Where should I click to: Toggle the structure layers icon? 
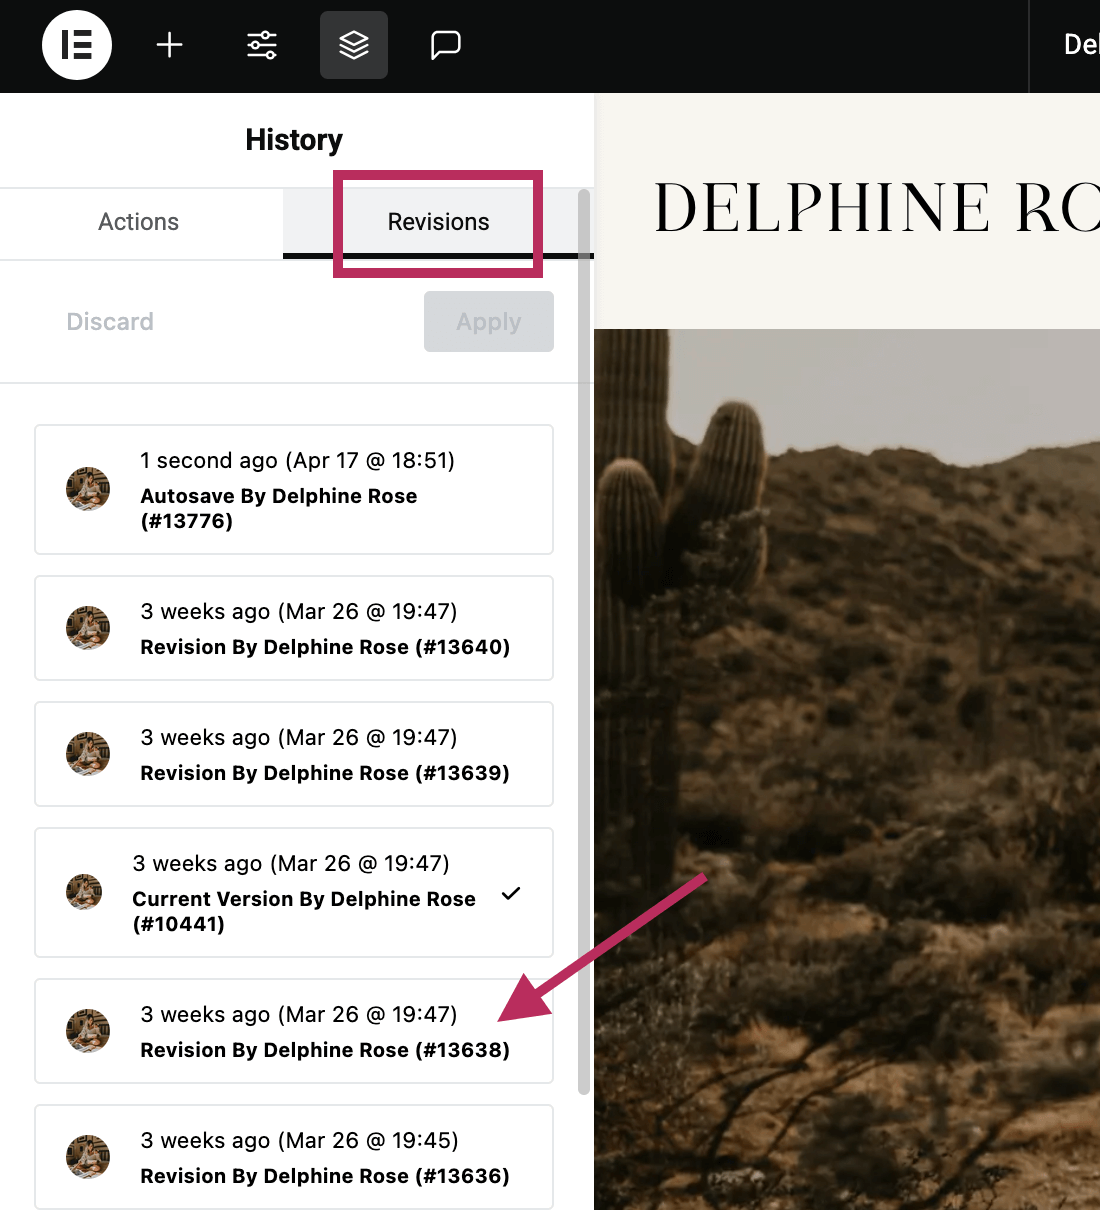coord(354,45)
